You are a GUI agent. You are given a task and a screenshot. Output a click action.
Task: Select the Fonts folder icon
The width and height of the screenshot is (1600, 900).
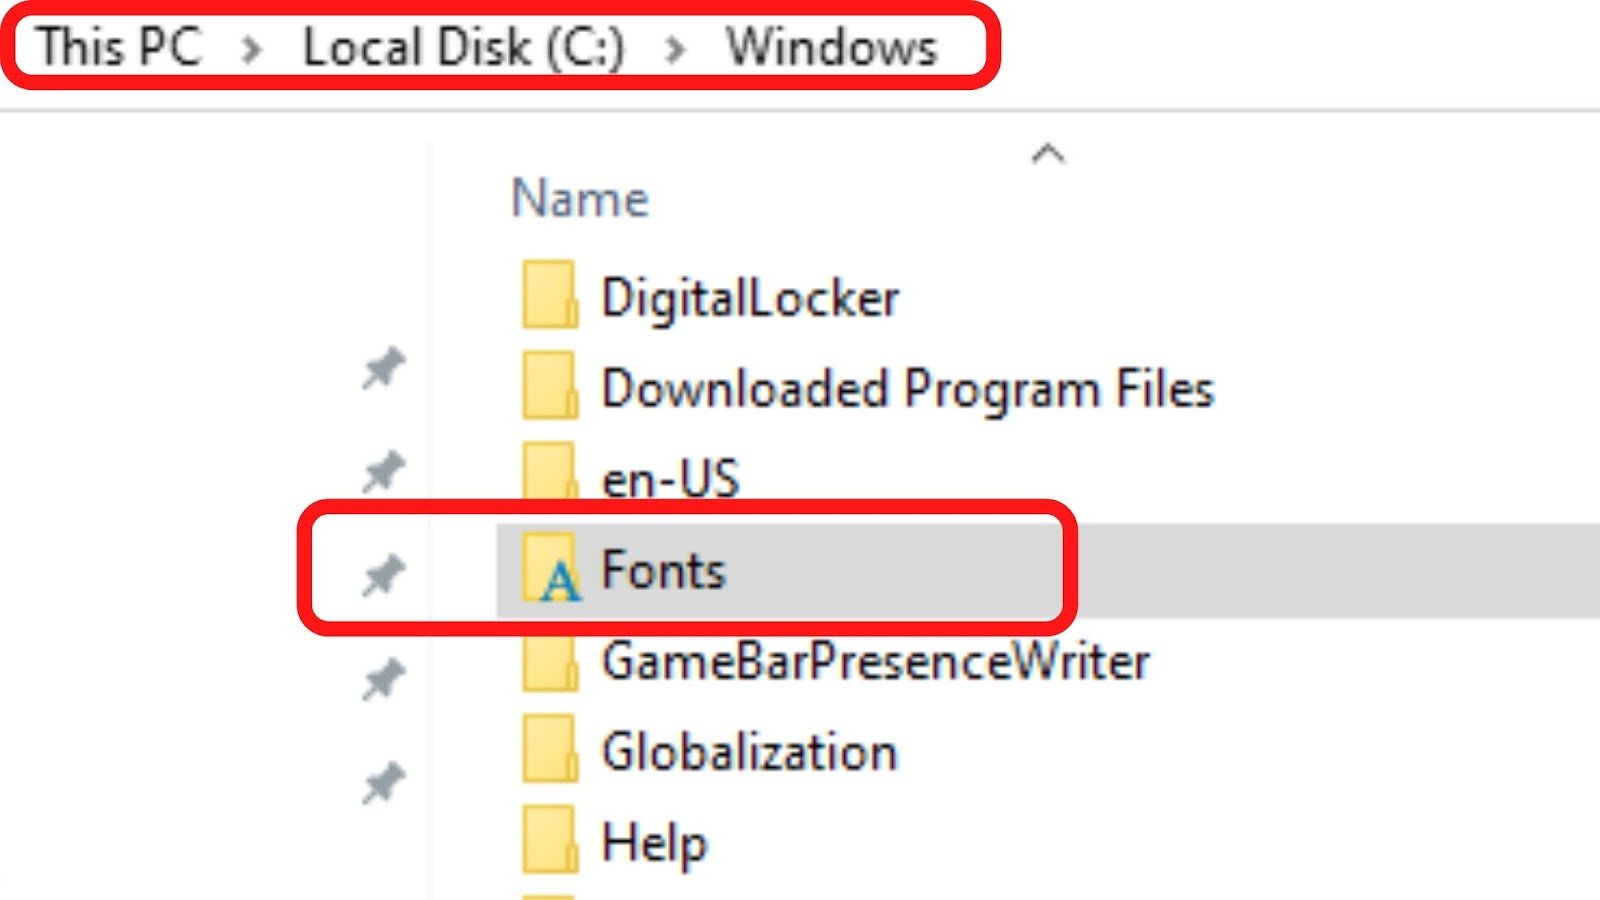point(551,567)
